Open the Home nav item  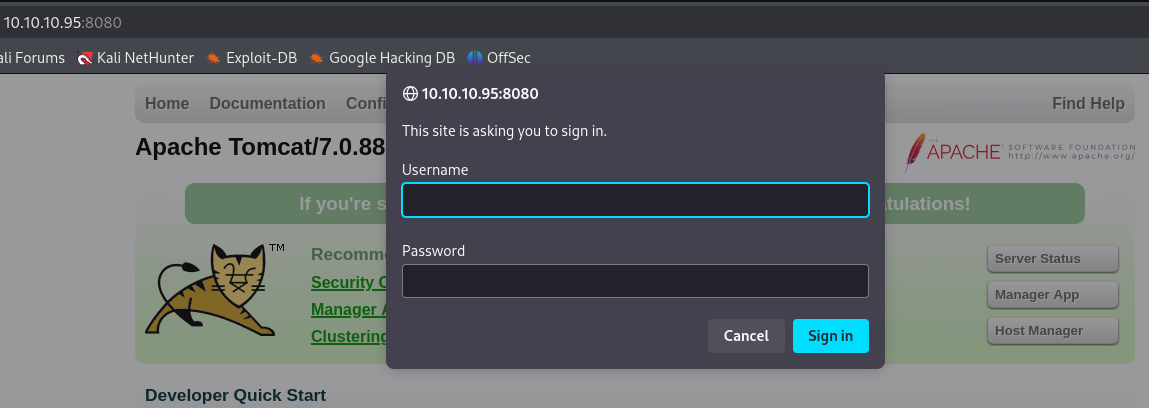[x=167, y=103]
